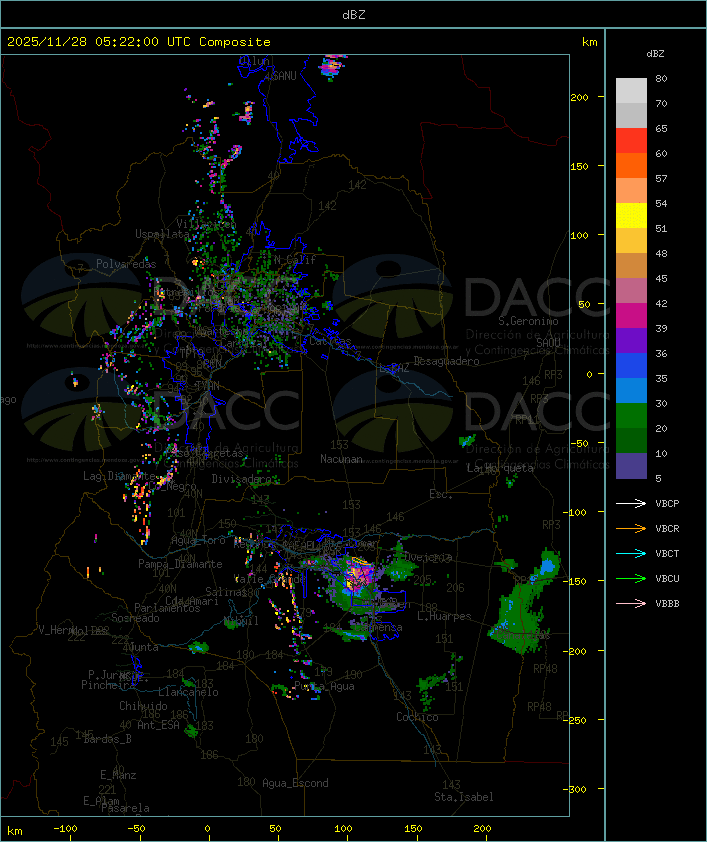Screen dimensions: 707x842
Task: Click the Parlamentos place label
Action: (167, 608)
